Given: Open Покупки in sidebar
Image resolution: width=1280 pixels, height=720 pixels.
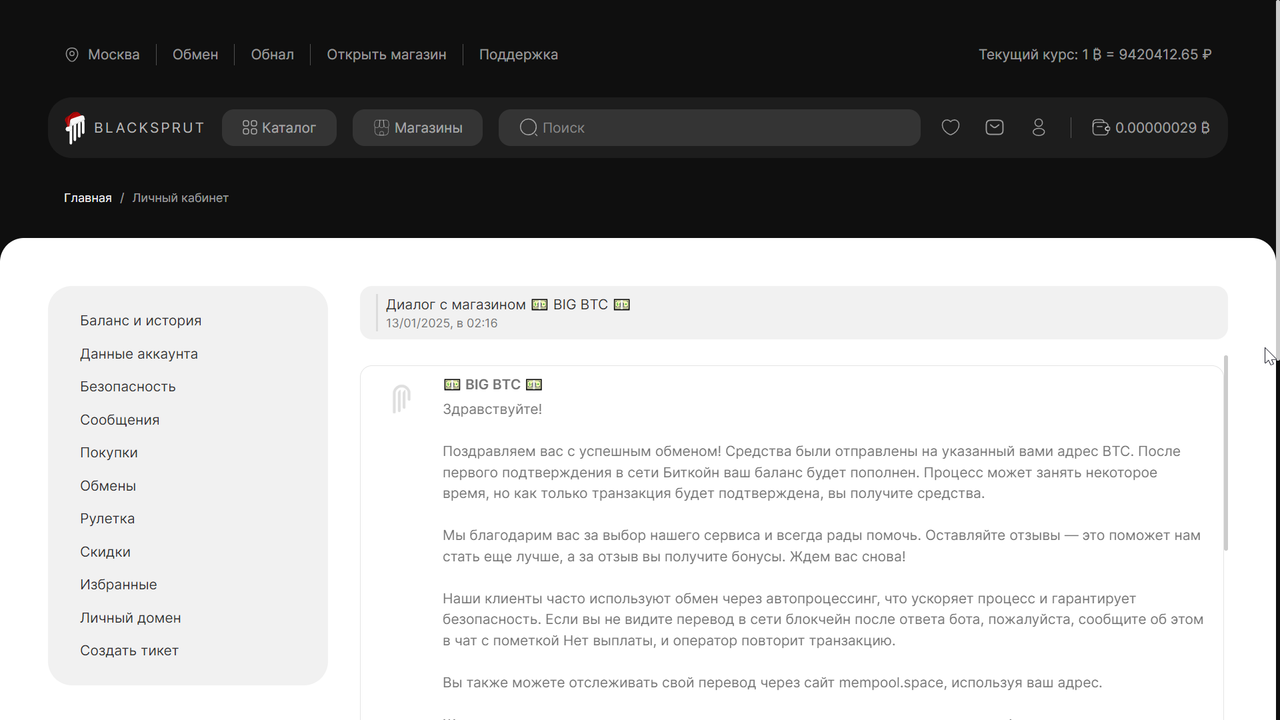Looking at the screenshot, I should [109, 453].
